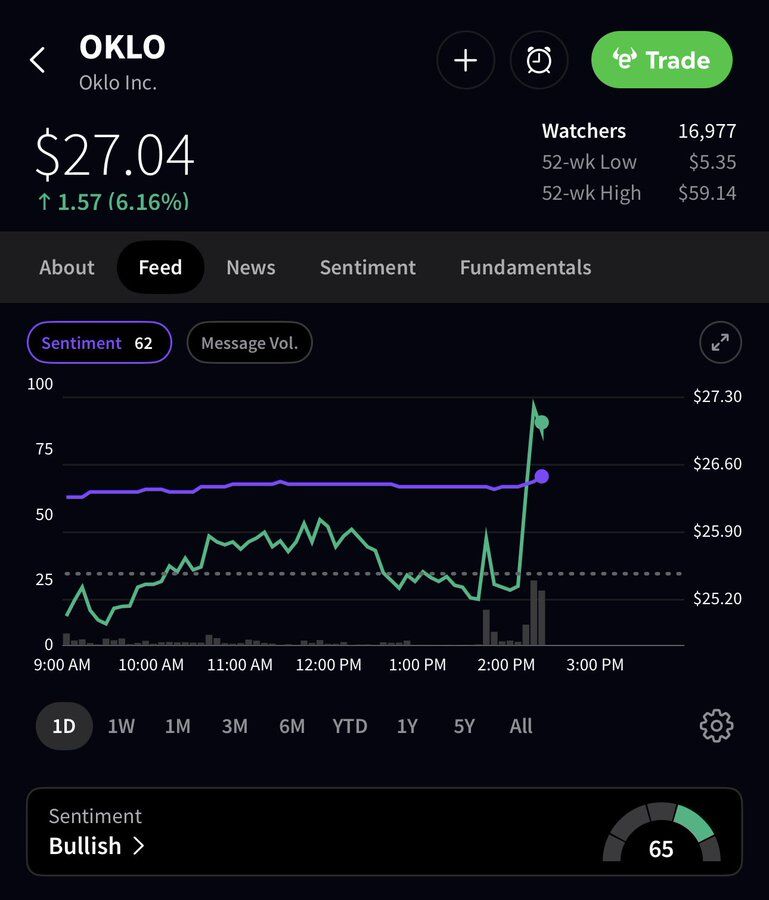Toggle the Message Vol. chart pill

coord(250,343)
